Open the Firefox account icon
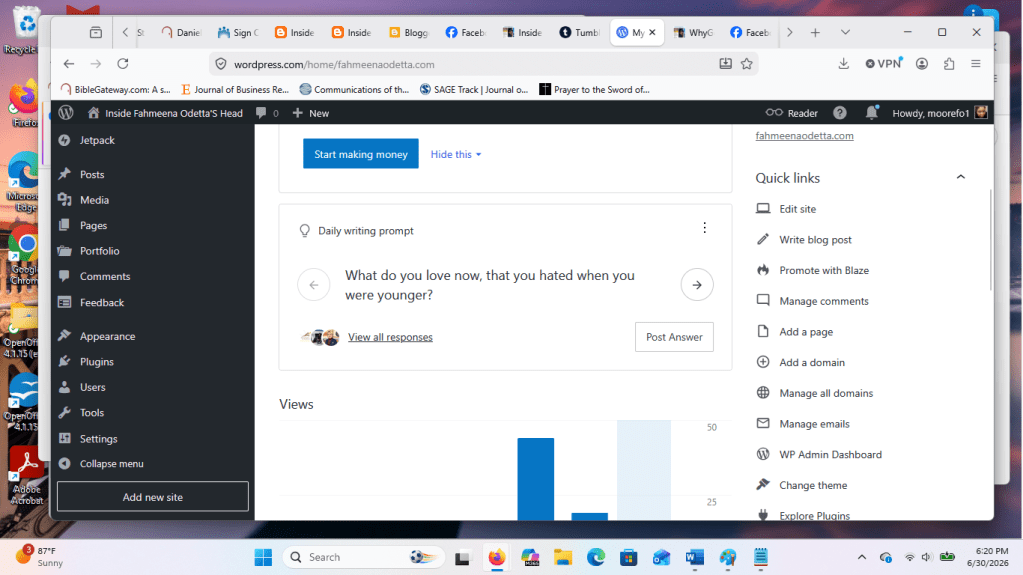 pos(922,64)
